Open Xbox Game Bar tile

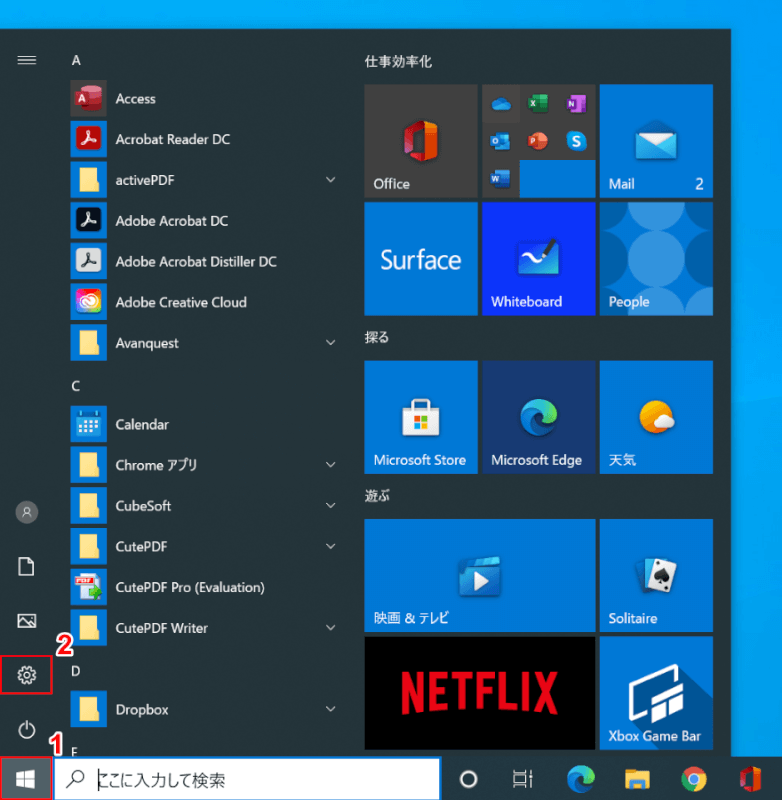tap(656, 693)
